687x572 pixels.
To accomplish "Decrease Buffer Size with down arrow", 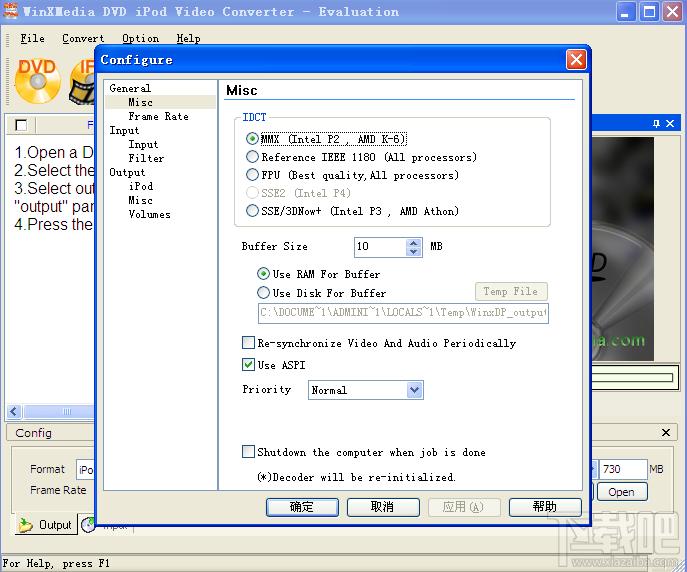I will (x=413, y=251).
